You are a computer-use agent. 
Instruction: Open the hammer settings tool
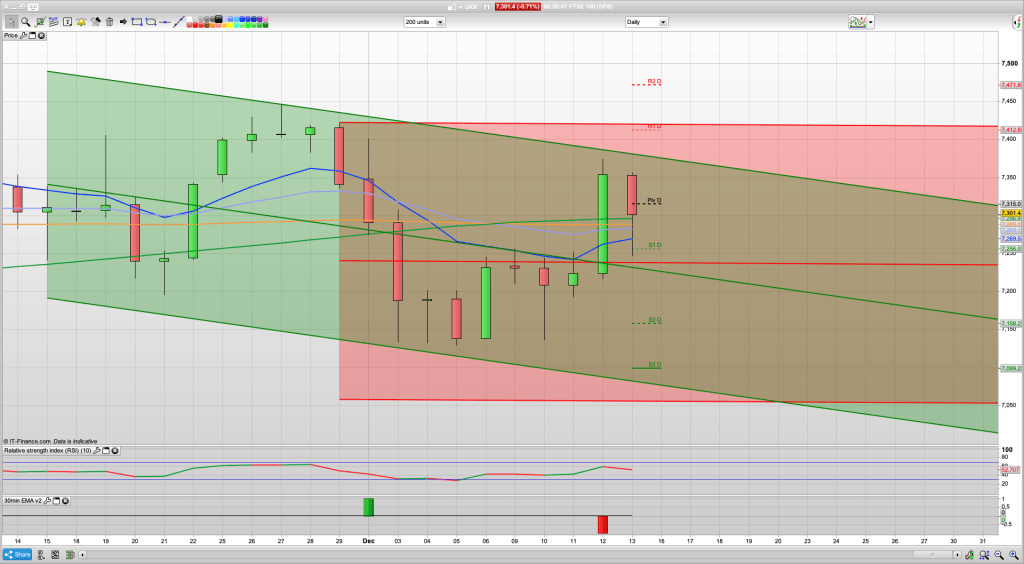click(x=95, y=22)
